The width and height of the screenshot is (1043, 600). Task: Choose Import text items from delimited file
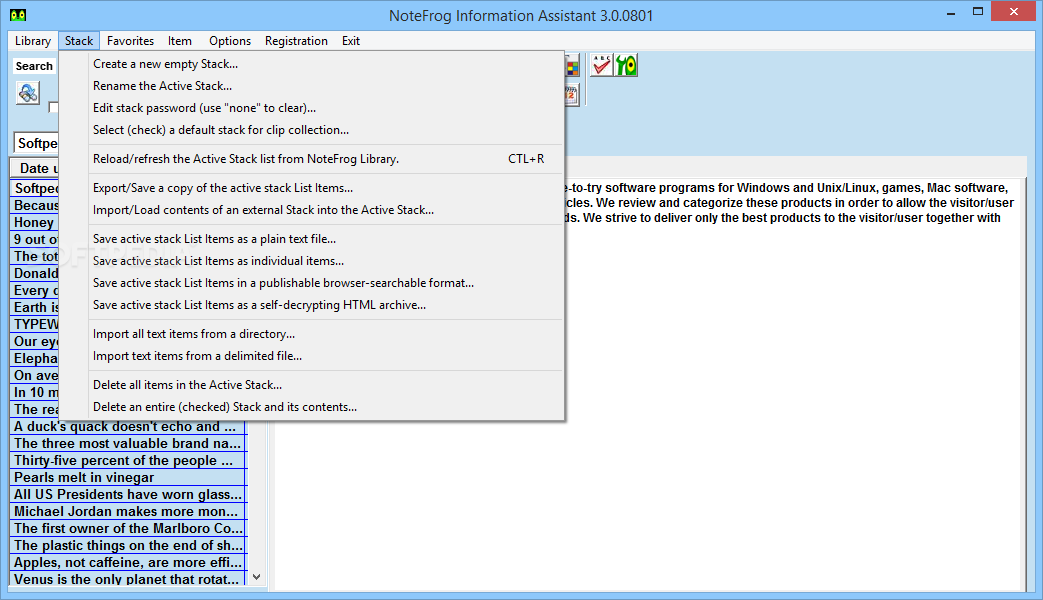pyautogui.click(x=311, y=356)
